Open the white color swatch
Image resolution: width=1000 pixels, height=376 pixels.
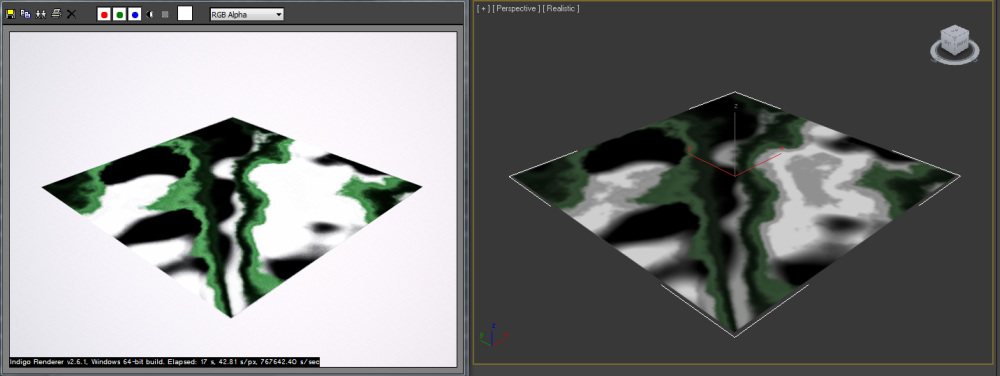click(185, 13)
